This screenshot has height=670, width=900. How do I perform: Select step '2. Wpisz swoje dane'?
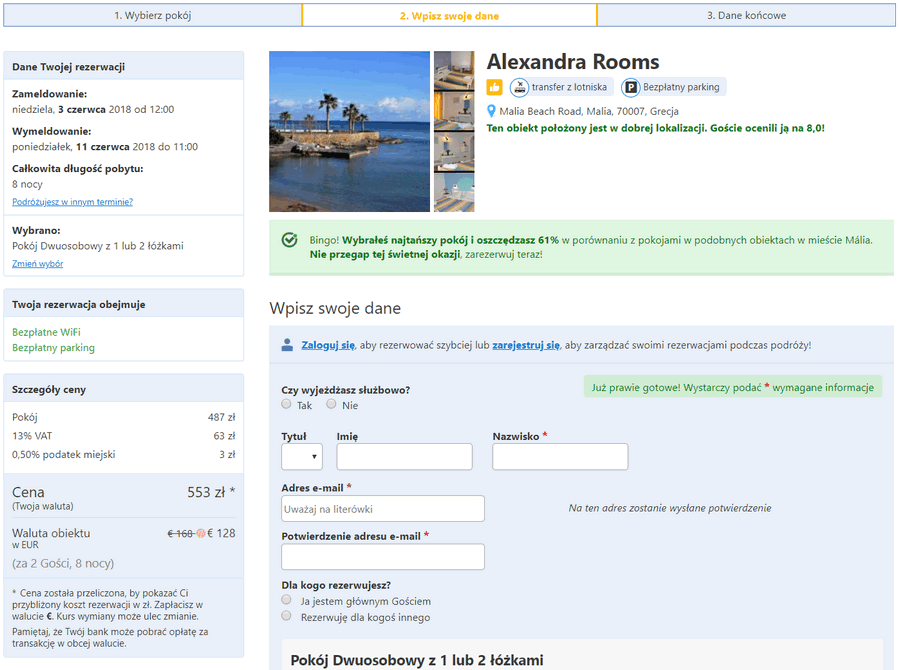click(449, 16)
